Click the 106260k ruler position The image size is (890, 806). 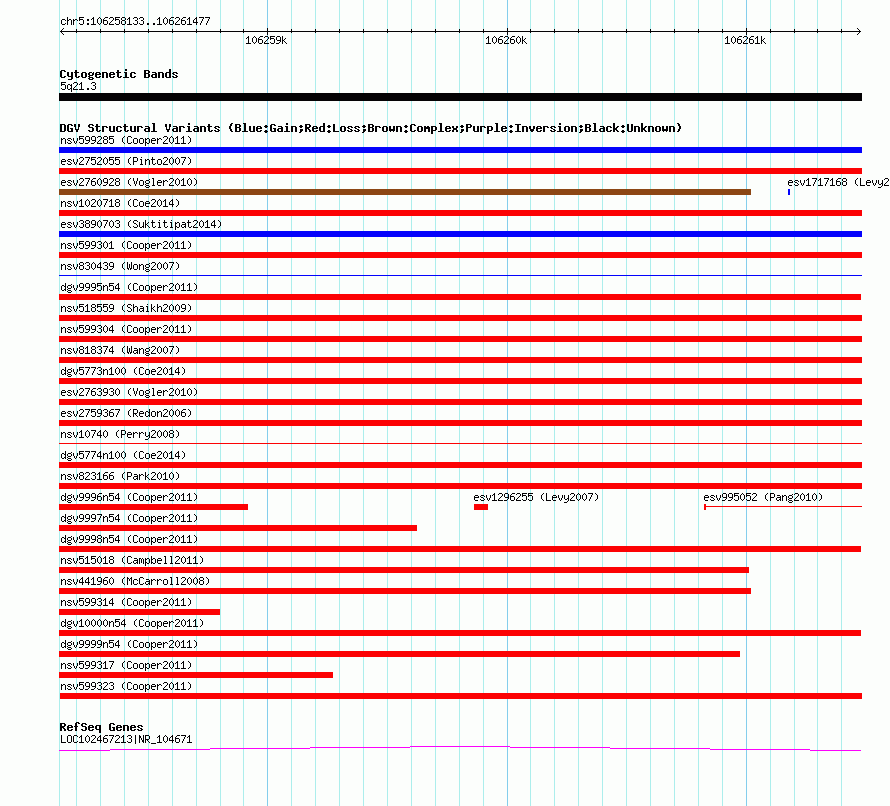pyautogui.click(x=506, y=40)
